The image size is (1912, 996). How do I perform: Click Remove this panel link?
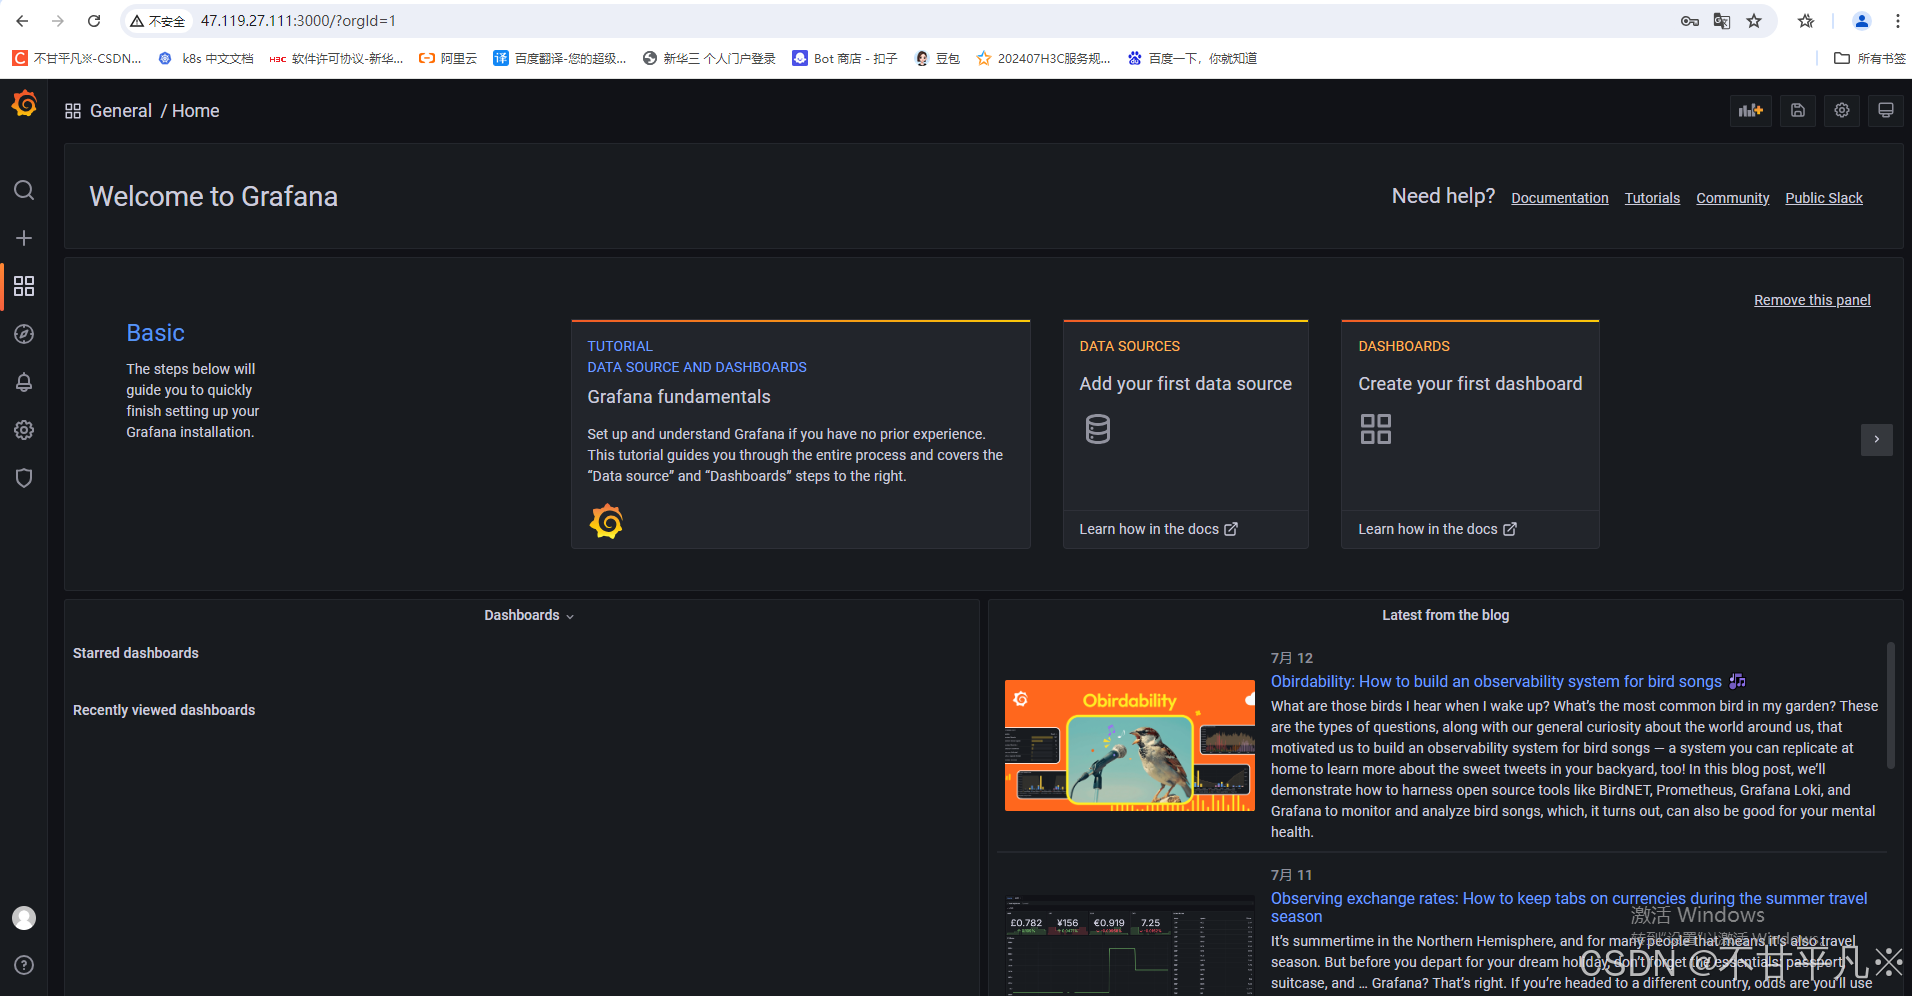tap(1812, 300)
